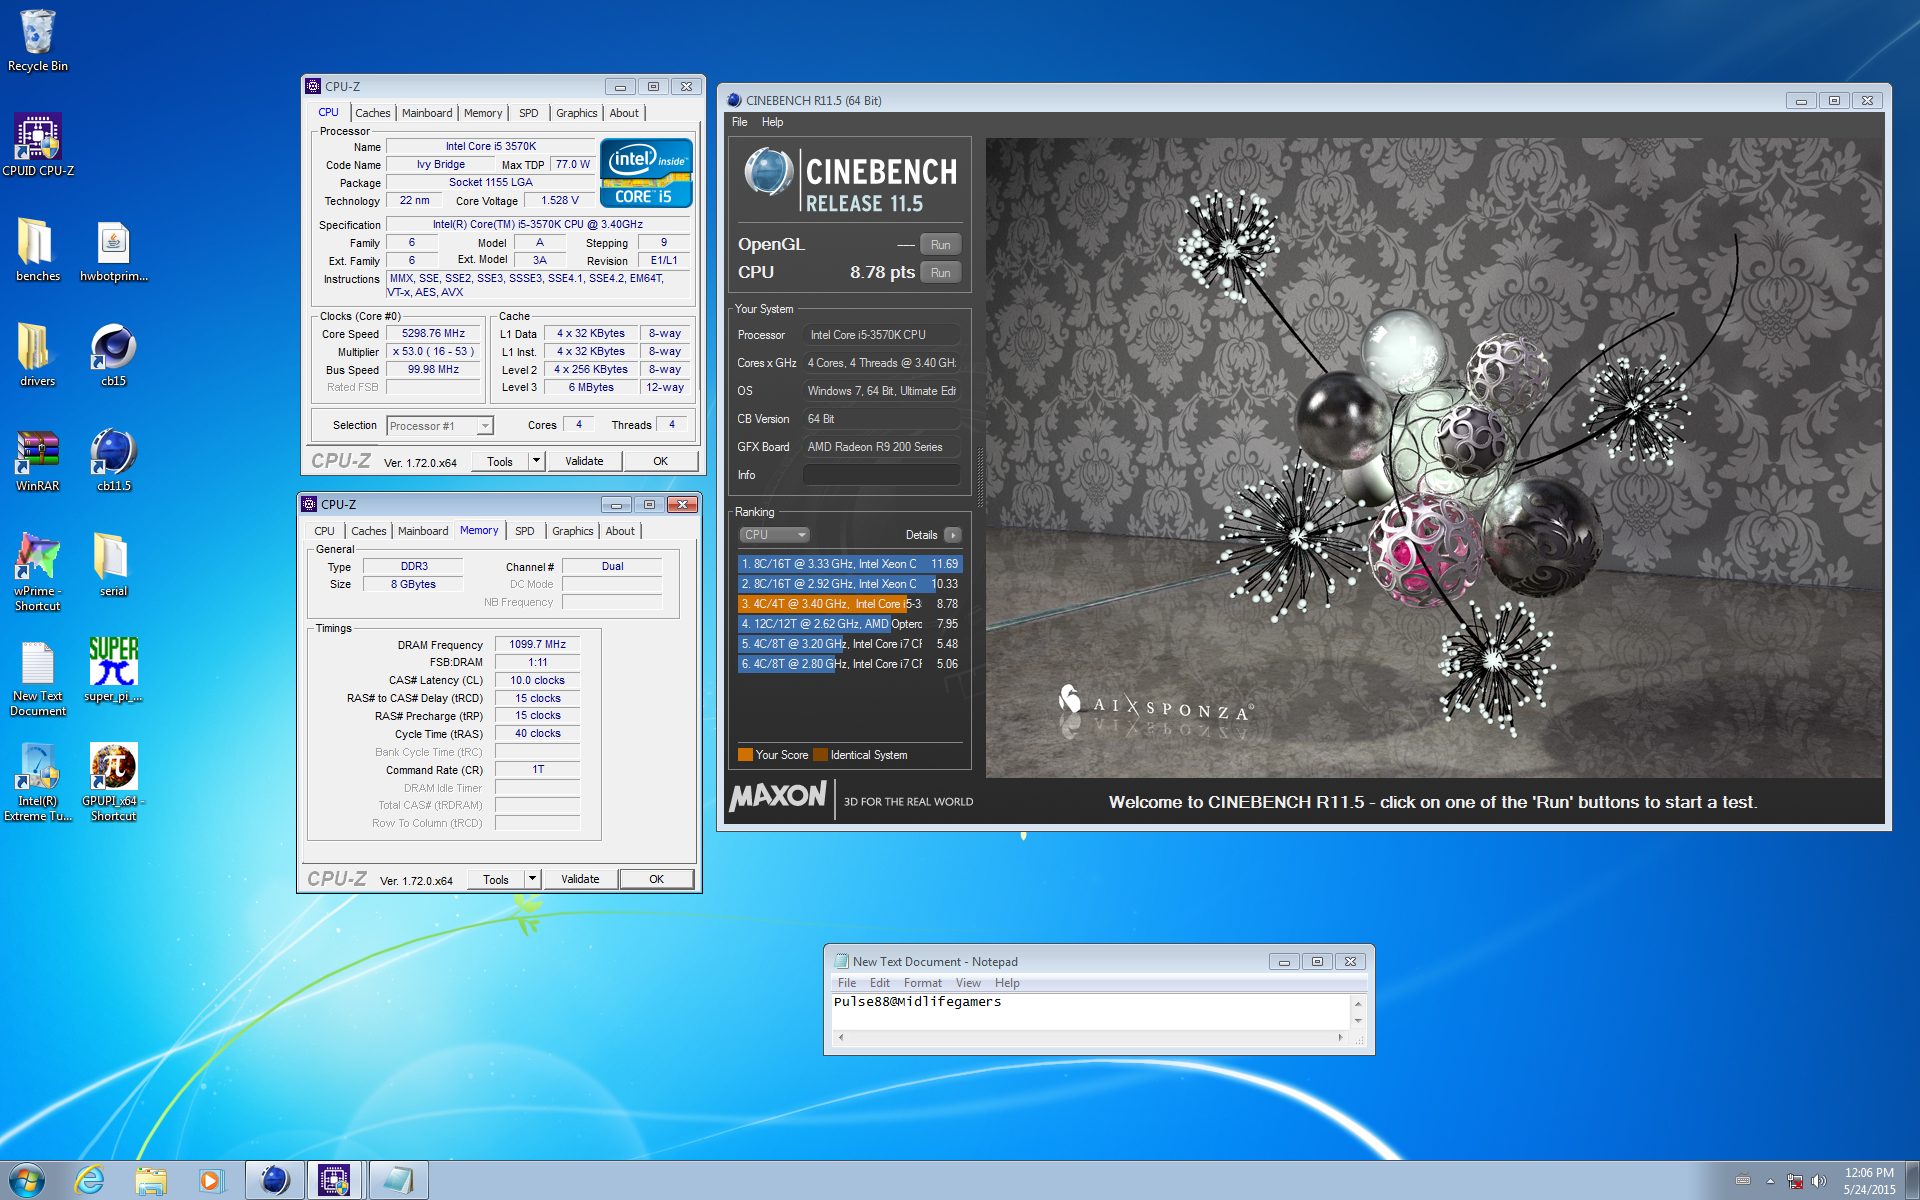The width and height of the screenshot is (1920, 1200).
Task: Click OK in top CPU-Z window
Action: pyautogui.click(x=660, y=461)
